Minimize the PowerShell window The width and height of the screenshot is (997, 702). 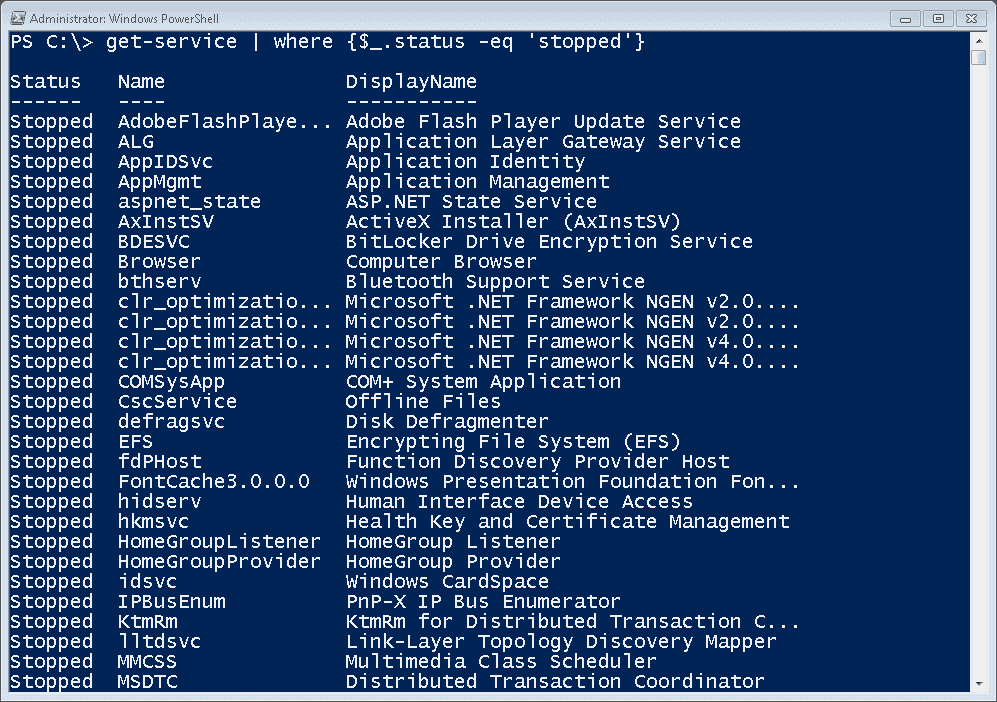(904, 17)
